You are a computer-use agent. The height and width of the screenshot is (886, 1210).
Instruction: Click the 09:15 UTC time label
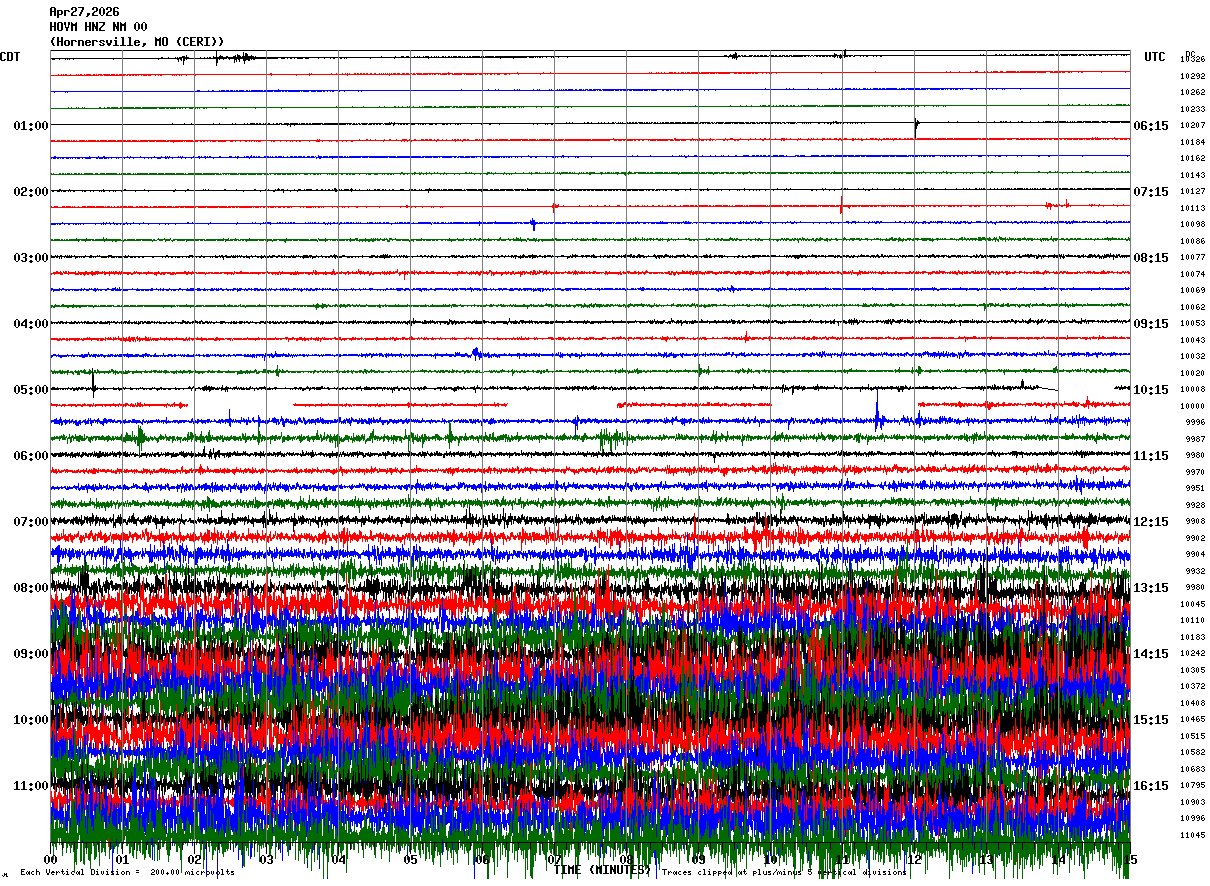(x=1151, y=324)
